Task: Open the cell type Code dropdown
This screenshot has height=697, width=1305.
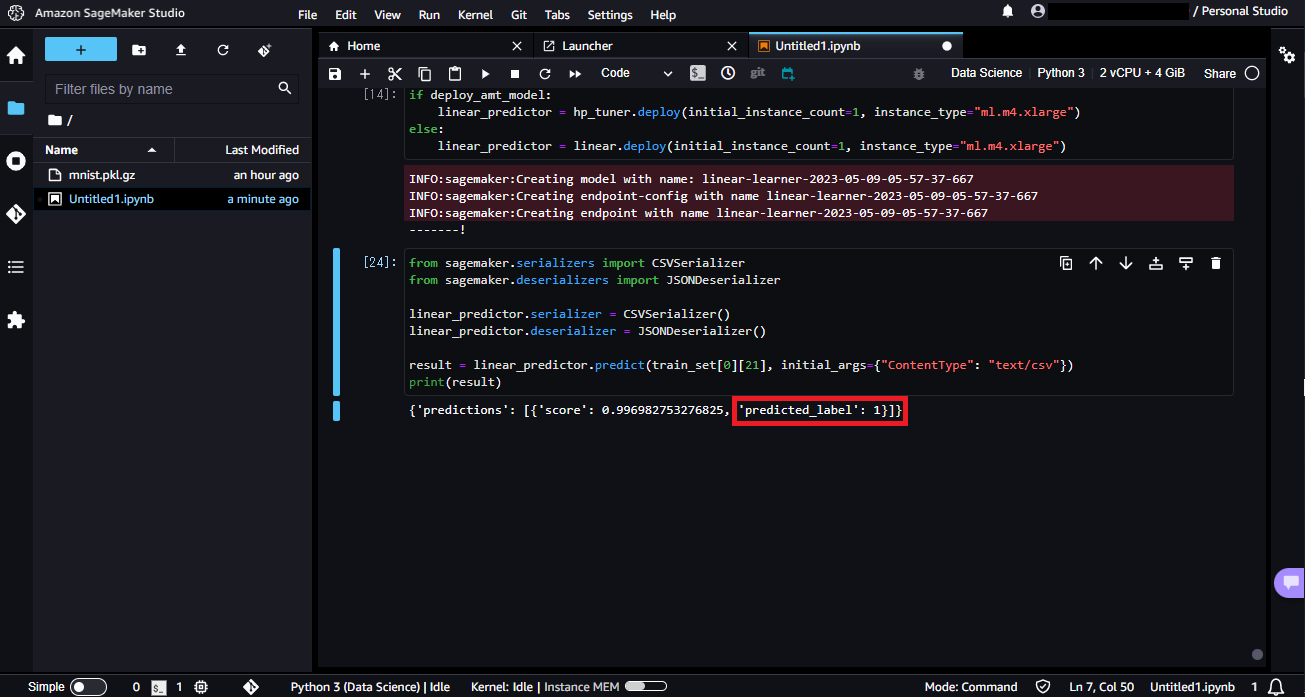Action: click(636, 73)
